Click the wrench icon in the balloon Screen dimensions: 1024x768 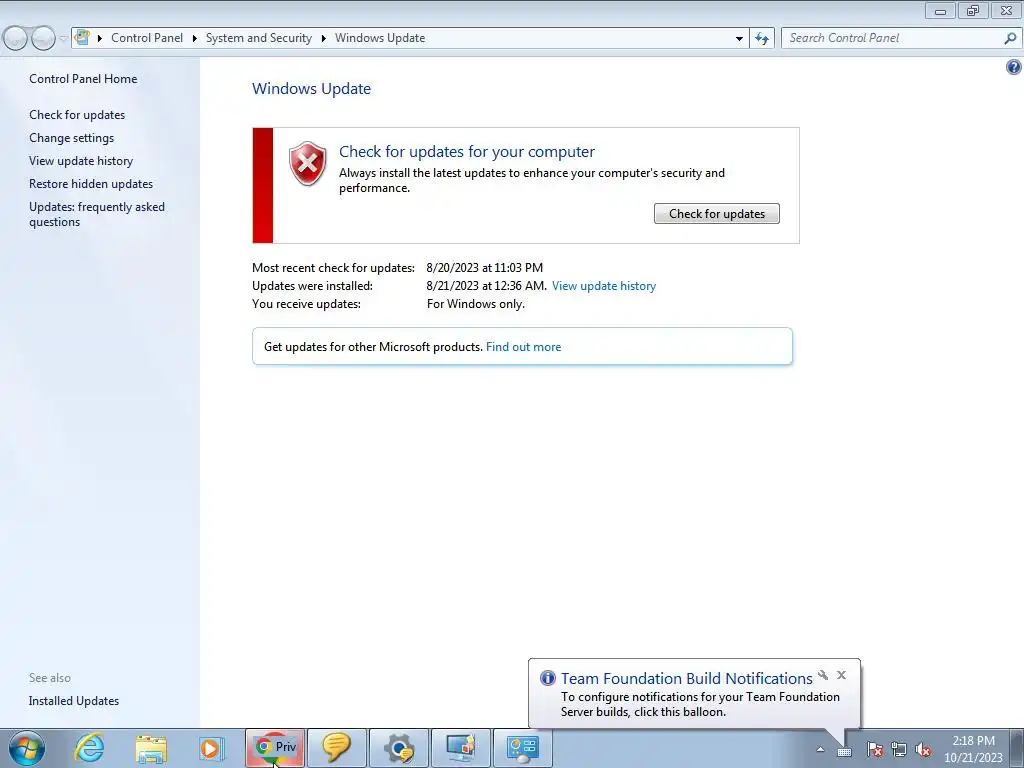click(x=823, y=675)
